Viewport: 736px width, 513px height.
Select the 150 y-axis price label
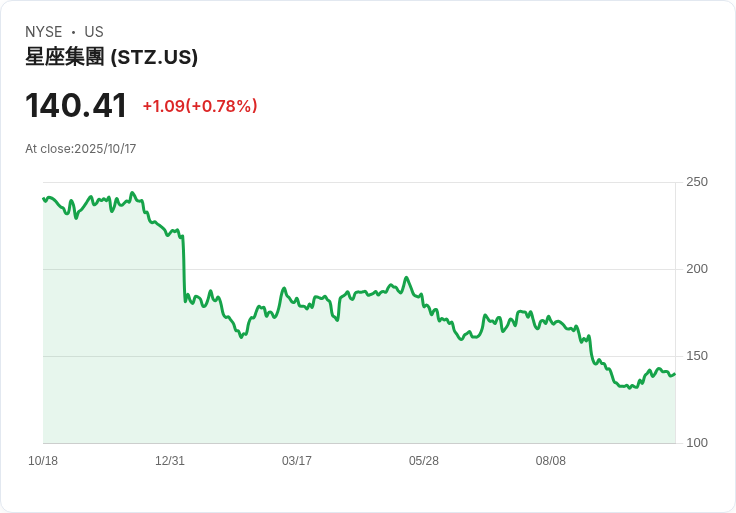[697, 356]
